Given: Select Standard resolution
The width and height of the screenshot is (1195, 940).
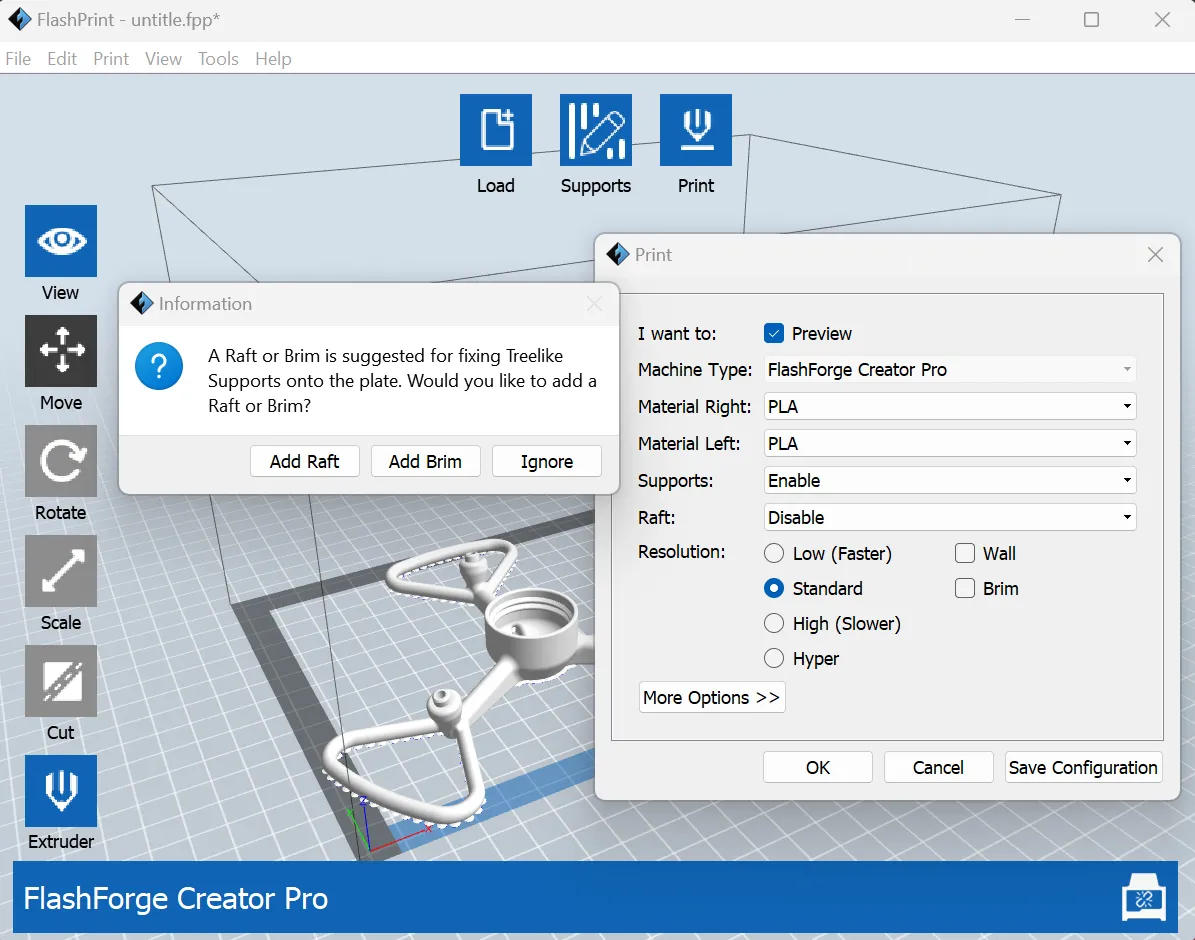Looking at the screenshot, I should click(x=774, y=588).
